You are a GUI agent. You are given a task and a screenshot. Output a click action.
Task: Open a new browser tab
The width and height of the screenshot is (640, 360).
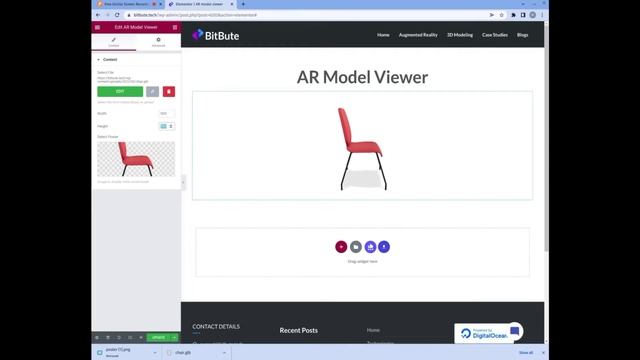[x=243, y=4]
